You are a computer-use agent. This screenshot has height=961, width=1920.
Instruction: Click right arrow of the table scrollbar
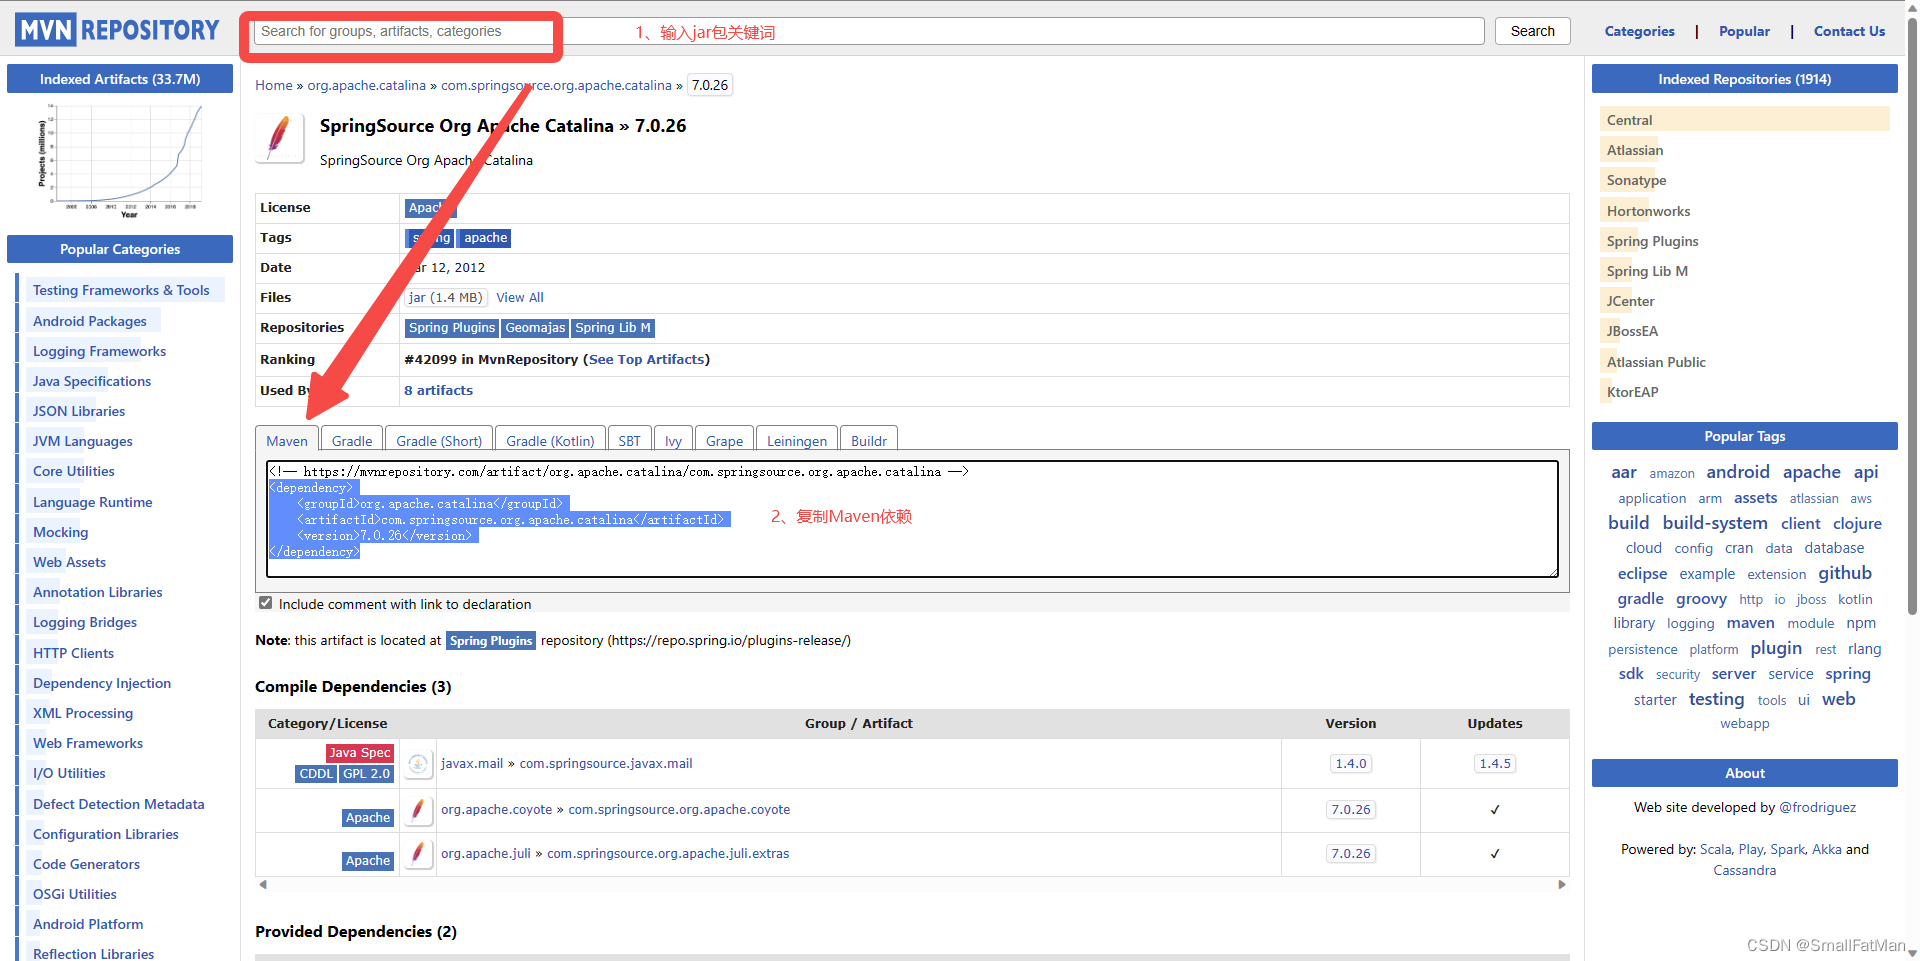[1562, 884]
